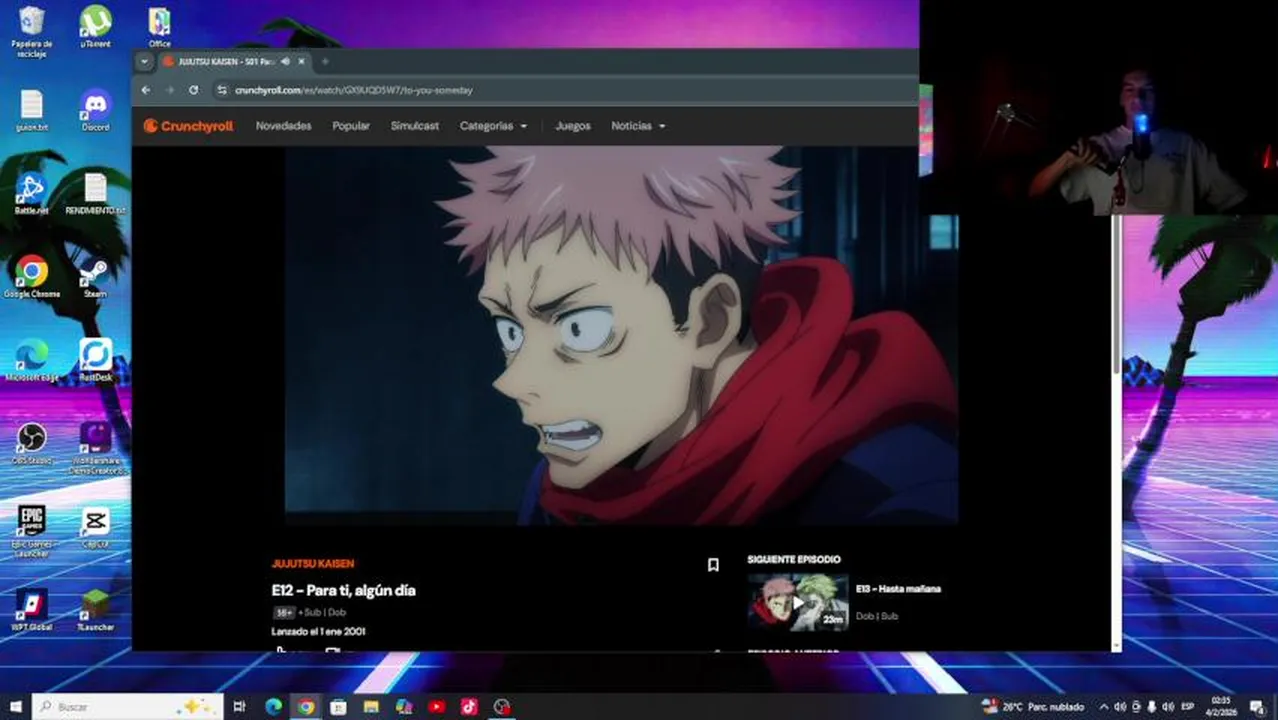Click the page vertical scrollbar
Screen dimensions: 1278x720
coord(1117,295)
